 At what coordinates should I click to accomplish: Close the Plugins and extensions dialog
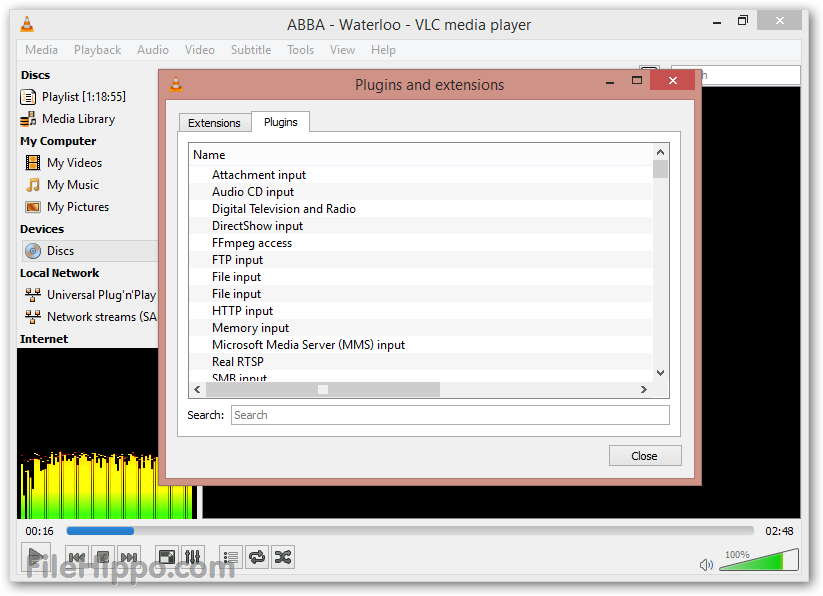645,455
